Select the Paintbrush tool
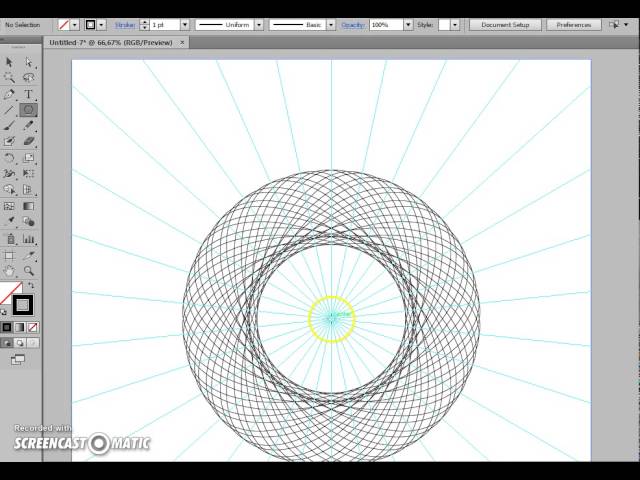This screenshot has width=640, height=480. click(x=9, y=126)
